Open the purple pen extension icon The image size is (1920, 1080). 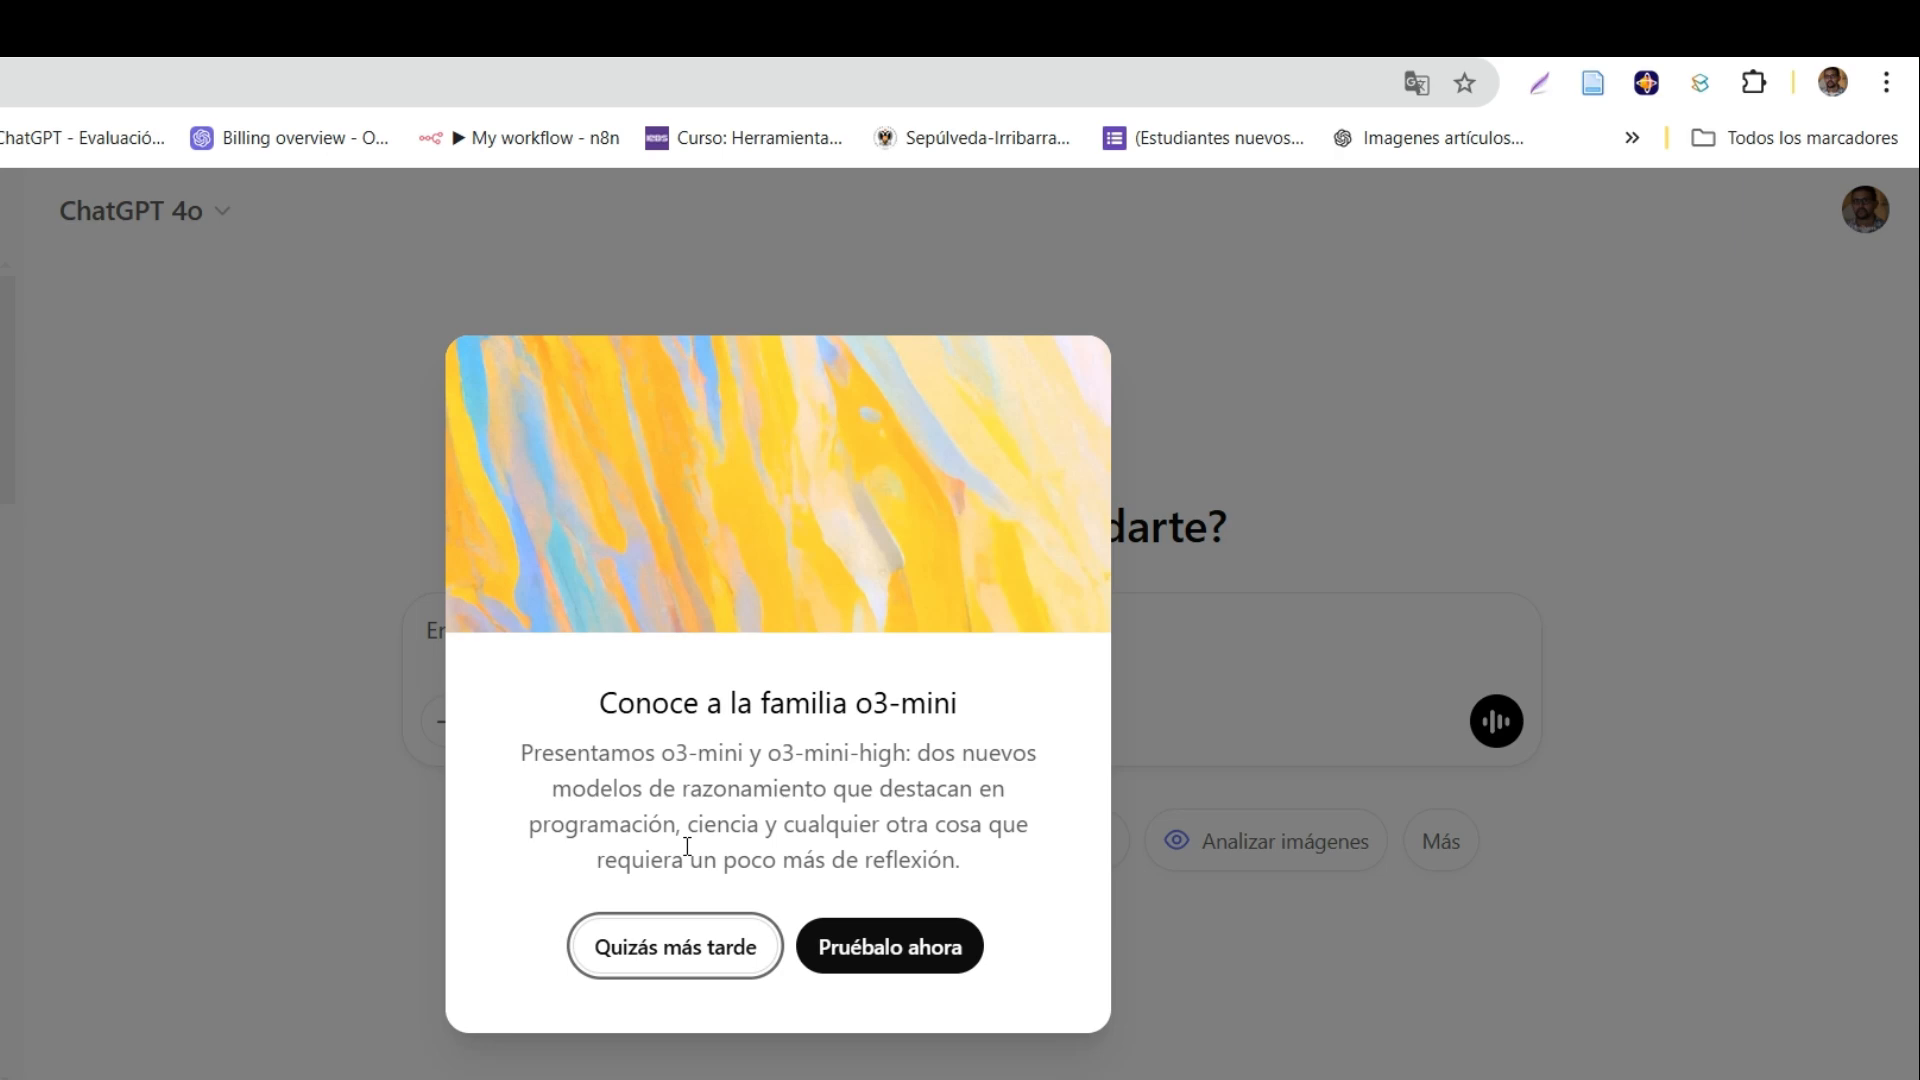[1539, 83]
